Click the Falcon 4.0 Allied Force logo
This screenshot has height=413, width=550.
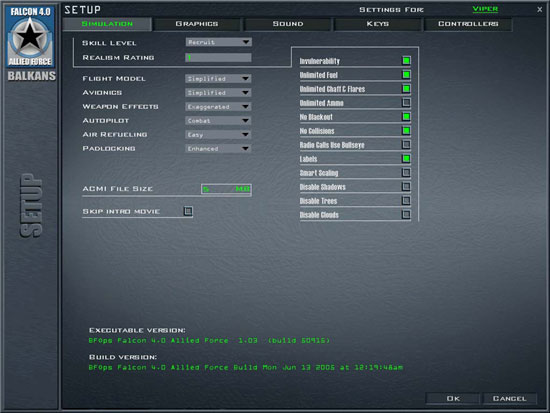pos(30,36)
